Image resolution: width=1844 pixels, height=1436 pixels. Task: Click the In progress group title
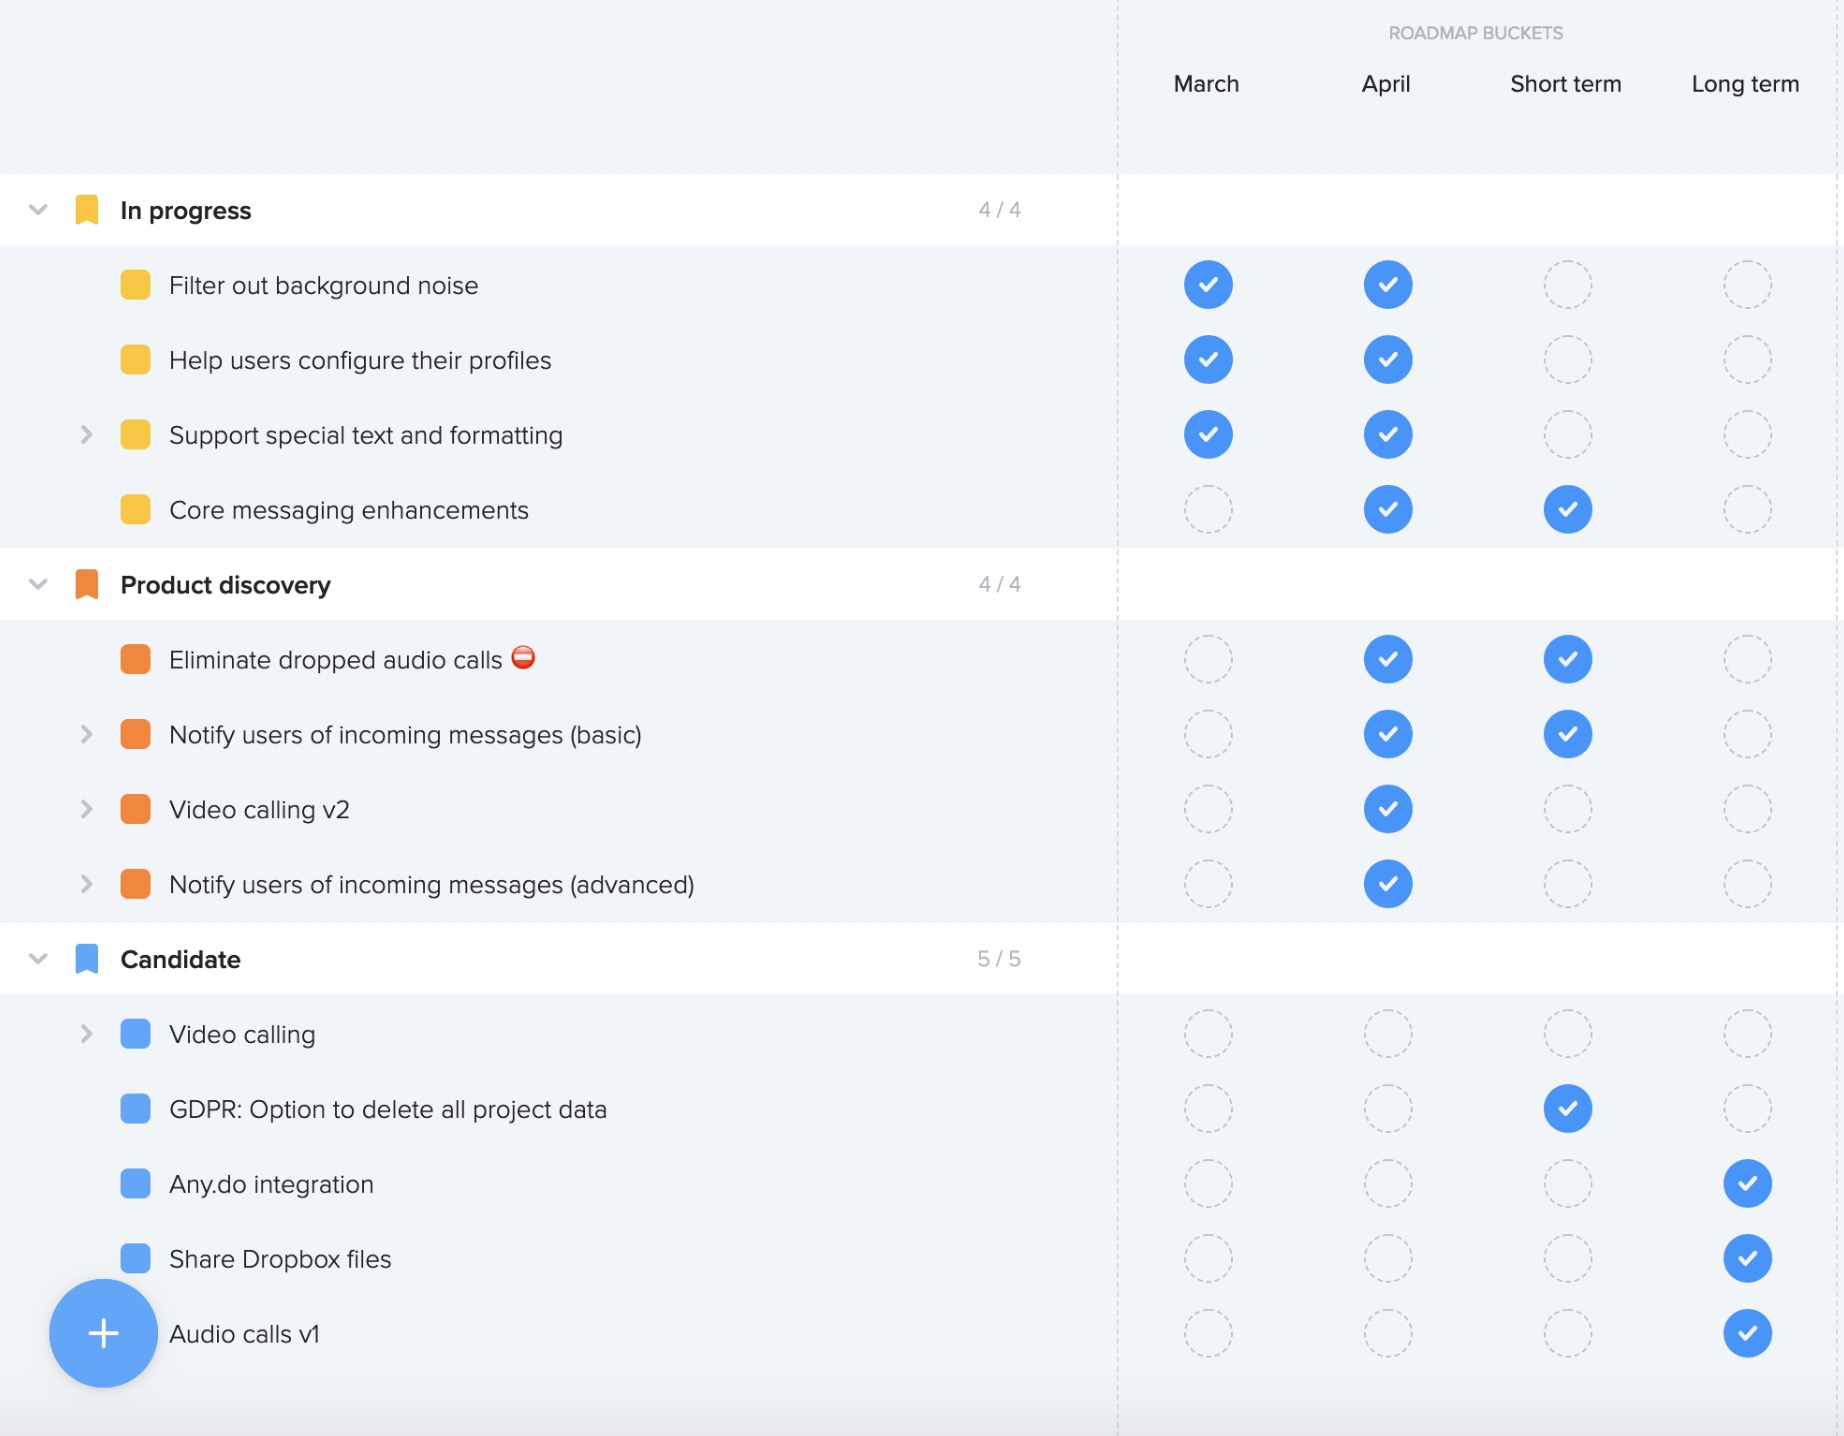(x=186, y=211)
